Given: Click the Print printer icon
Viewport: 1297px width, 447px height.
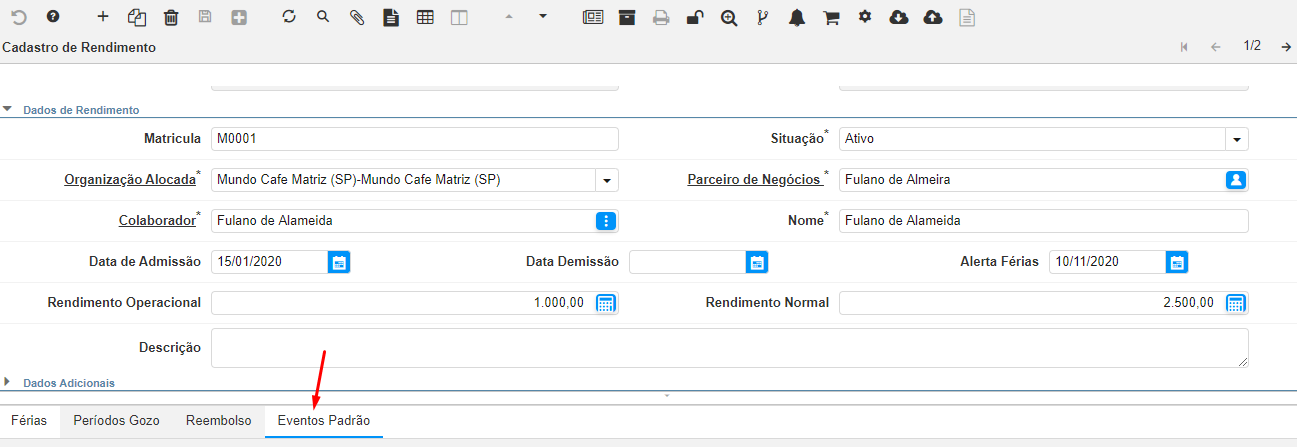Looking at the screenshot, I should [661, 17].
